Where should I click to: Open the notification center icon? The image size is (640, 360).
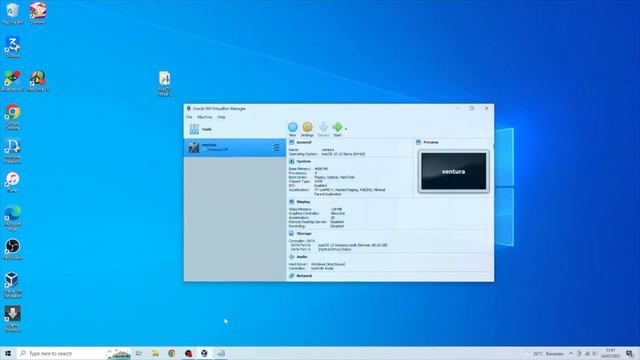click(x=630, y=353)
